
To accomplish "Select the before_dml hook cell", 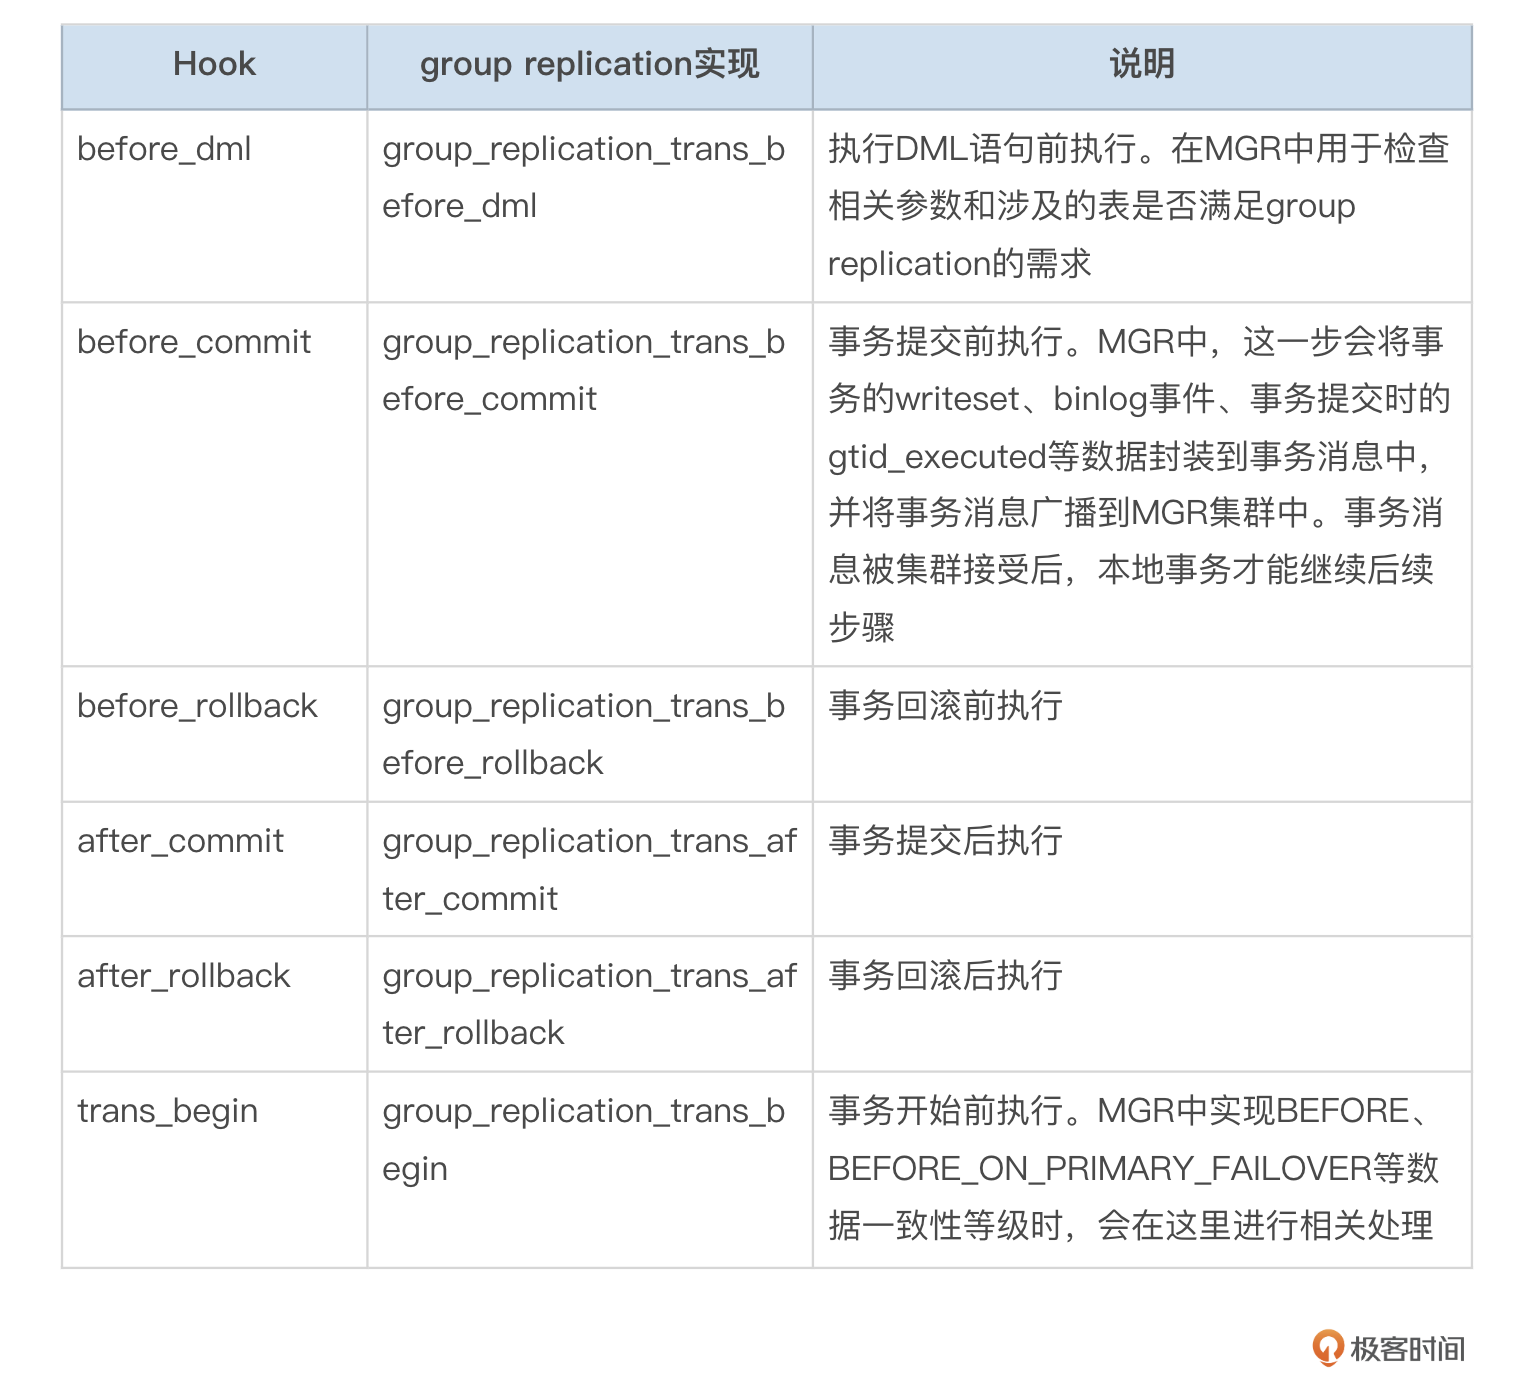I will tap(164, 149).
